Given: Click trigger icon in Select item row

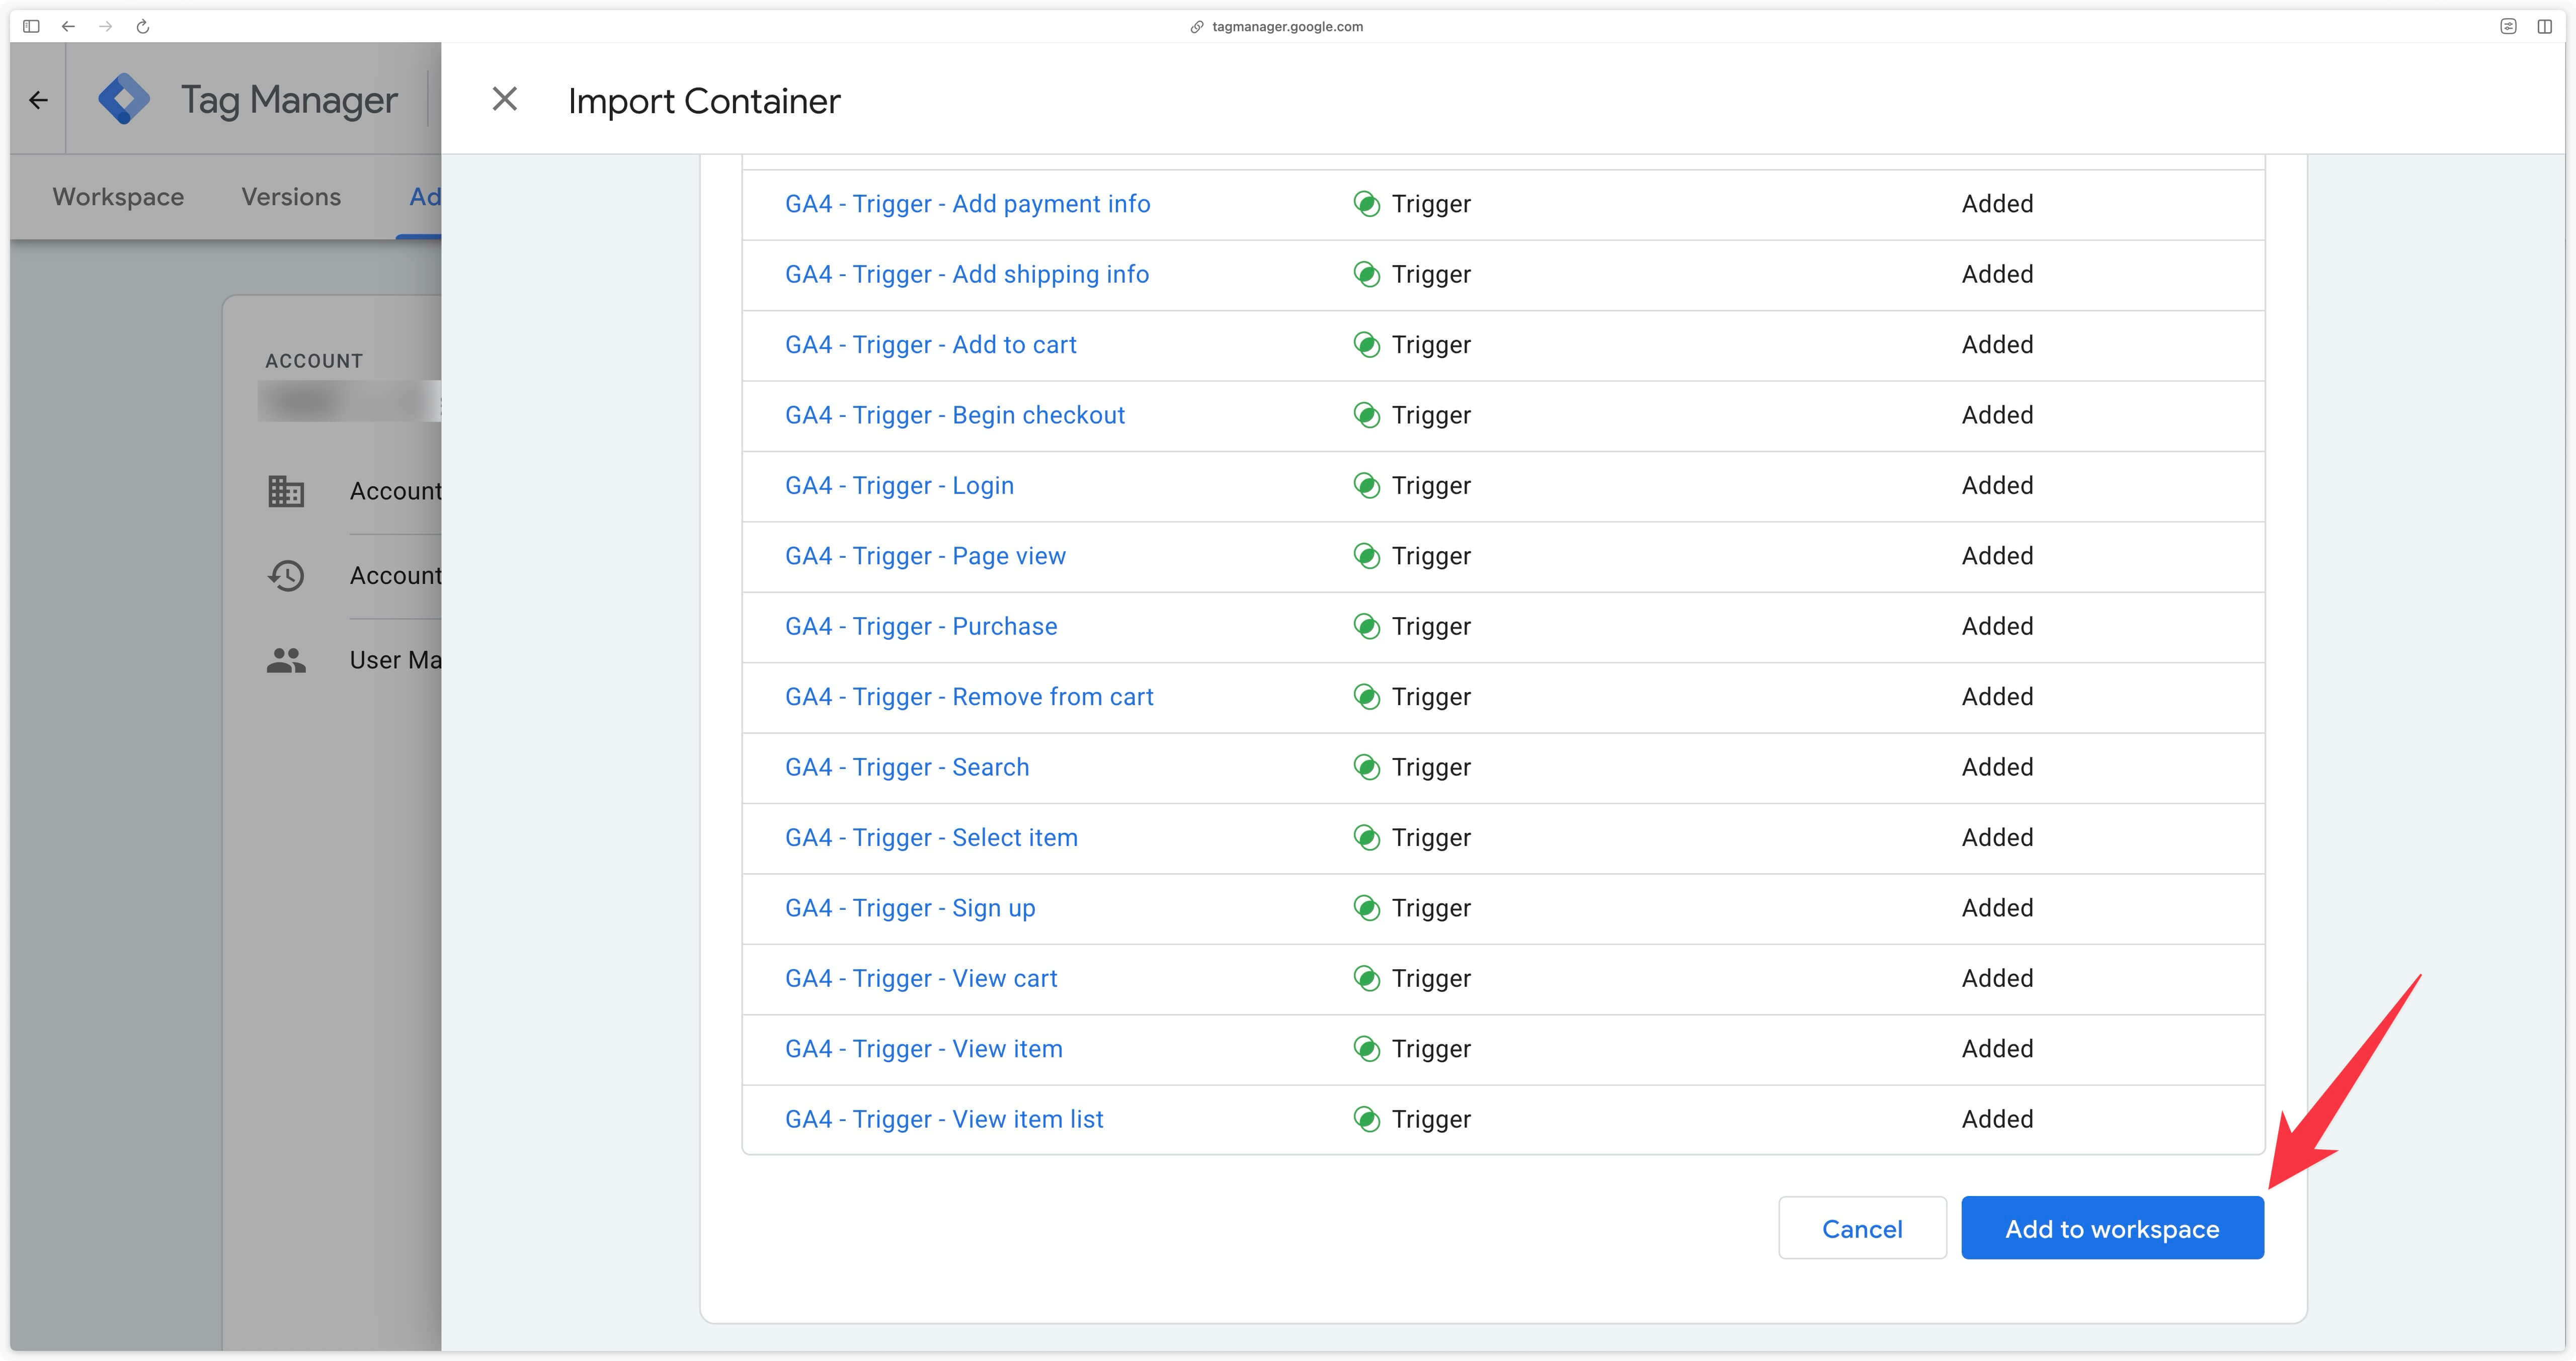Looking at the screenshot, I should tap(1366, 838).
